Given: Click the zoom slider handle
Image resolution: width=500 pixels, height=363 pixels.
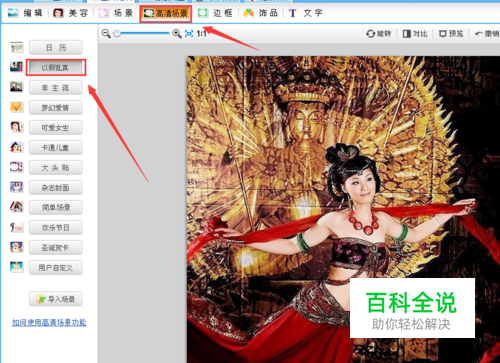Looking at the screenshot, I should click(x=117, y=33).
